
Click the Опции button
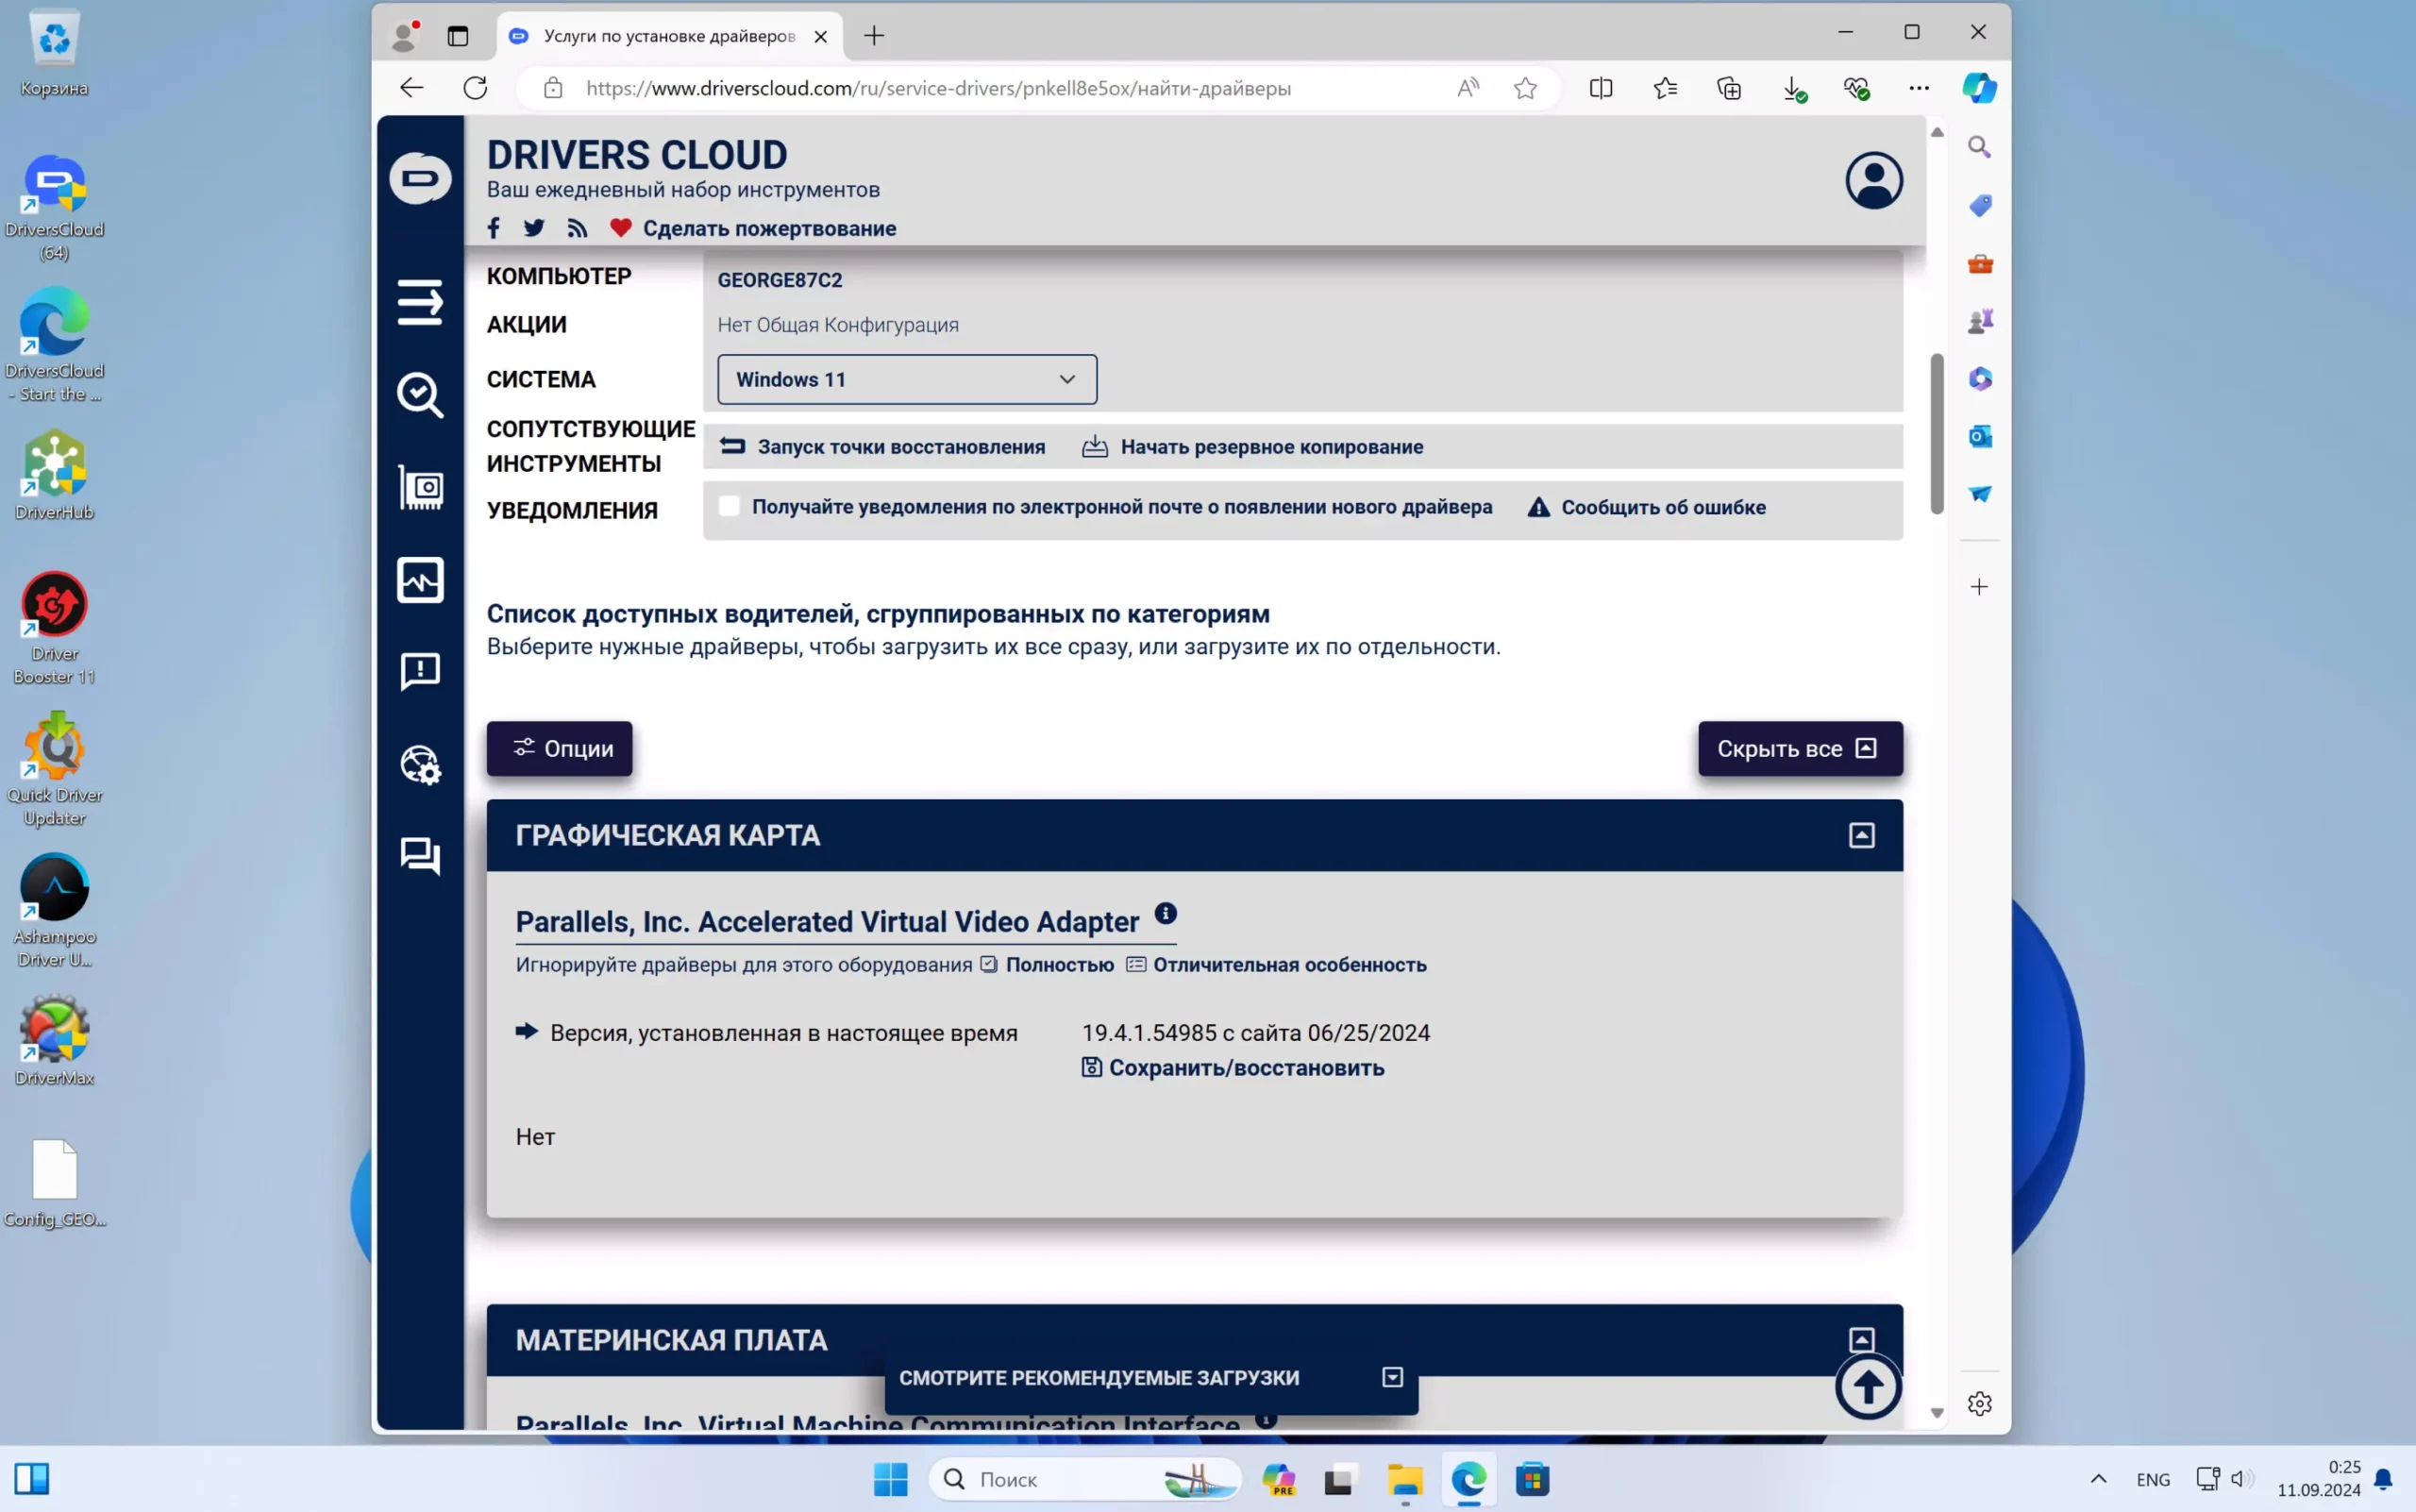tap(560, 748)
